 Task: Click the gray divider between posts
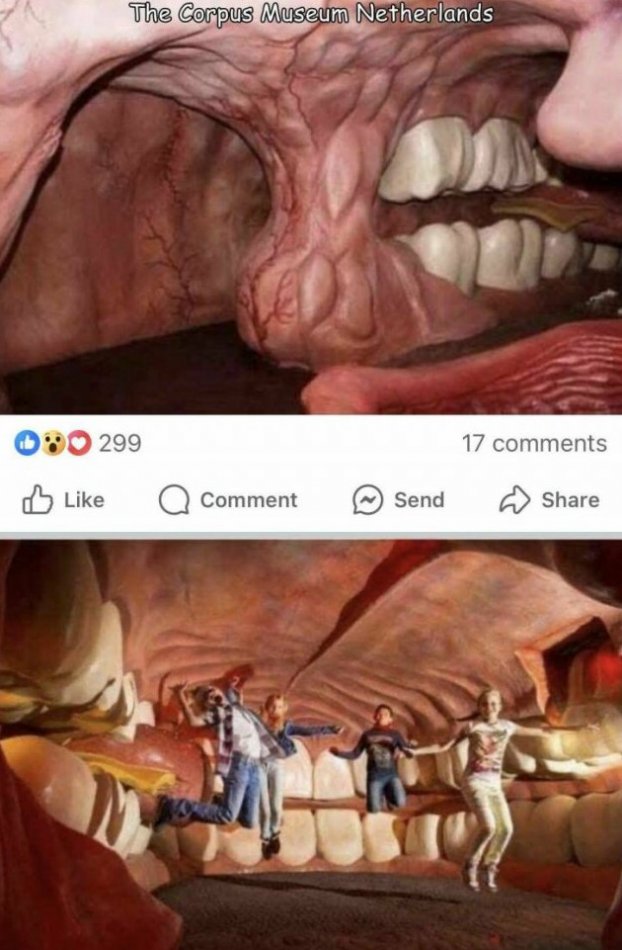tap(311, 536)
